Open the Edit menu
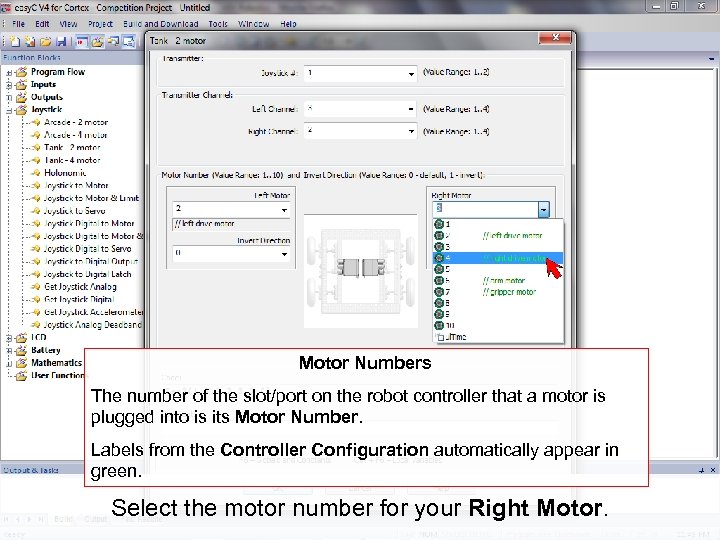Screen dimensions: 720x540 coord(42,24)
